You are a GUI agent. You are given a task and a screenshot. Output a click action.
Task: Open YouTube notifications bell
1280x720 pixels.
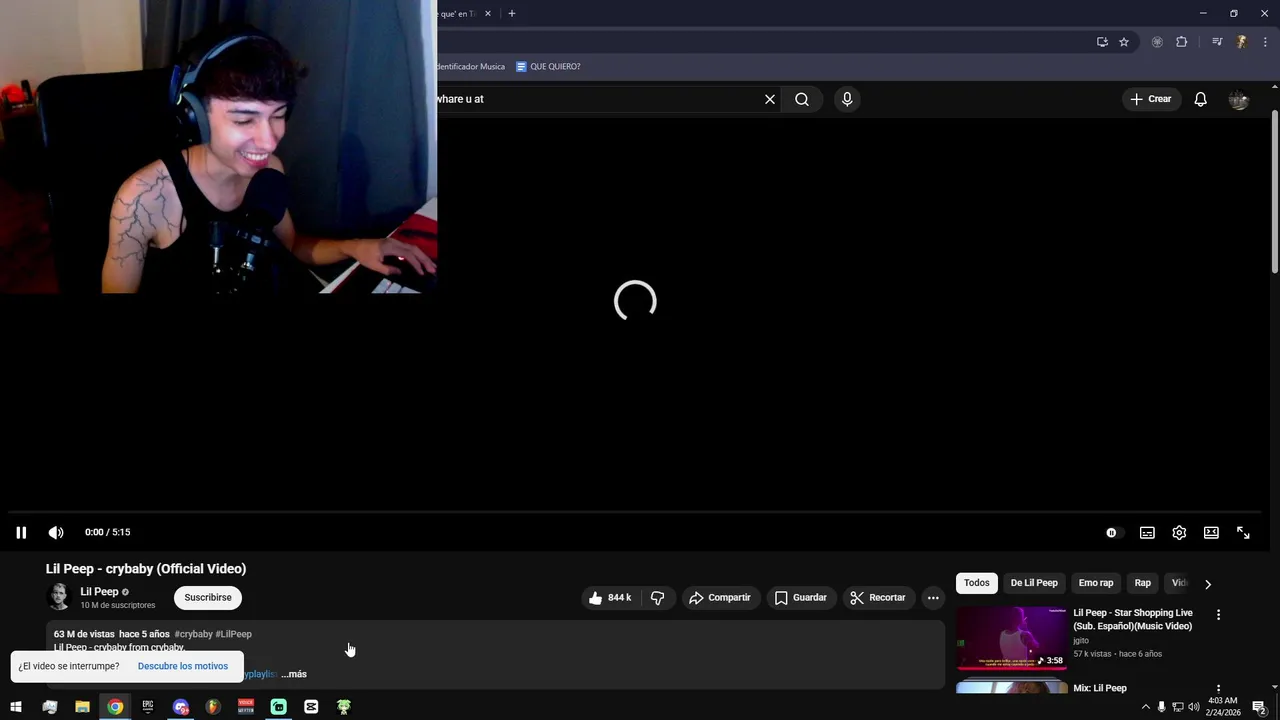coord(1201,99)
